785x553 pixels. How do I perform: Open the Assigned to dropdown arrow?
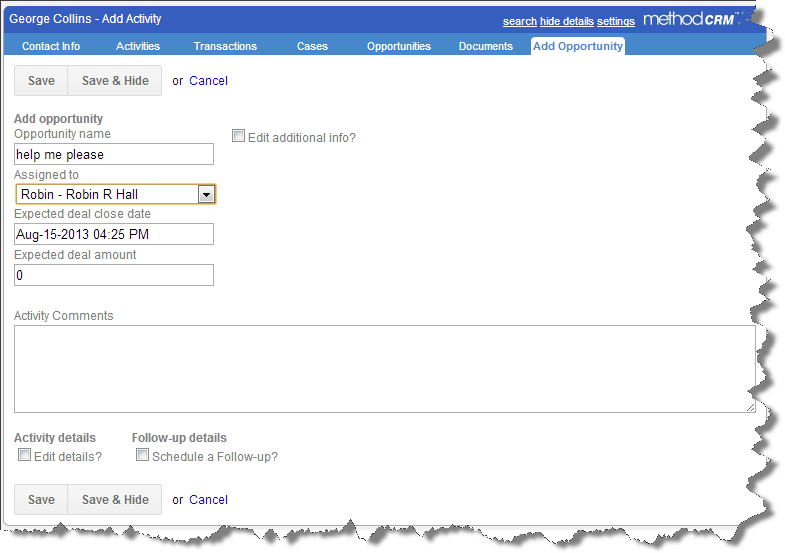coord(206,194)
